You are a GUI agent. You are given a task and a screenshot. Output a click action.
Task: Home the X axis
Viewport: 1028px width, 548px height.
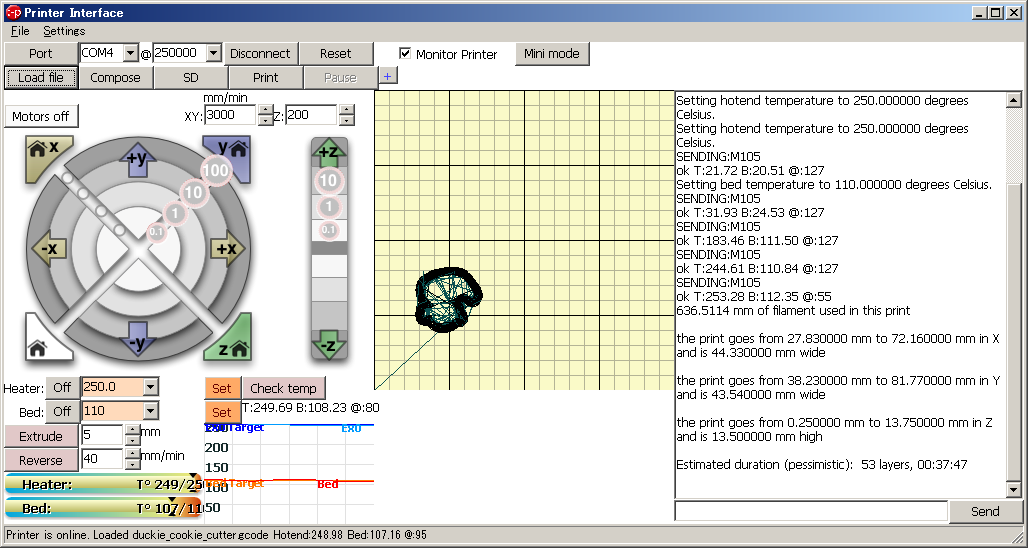43,155
